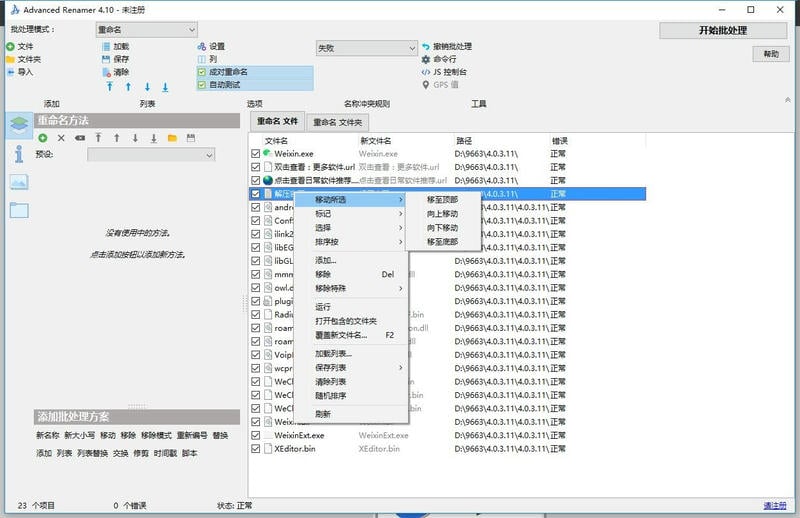800x518 pixels.
Task: Uncheck the Weixin.exe file checkbox
Action: (256, 154)
